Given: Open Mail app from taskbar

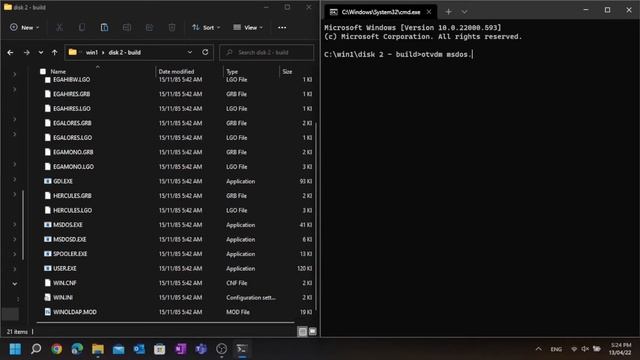Looking at the screenshot, I should coord(118,349).
